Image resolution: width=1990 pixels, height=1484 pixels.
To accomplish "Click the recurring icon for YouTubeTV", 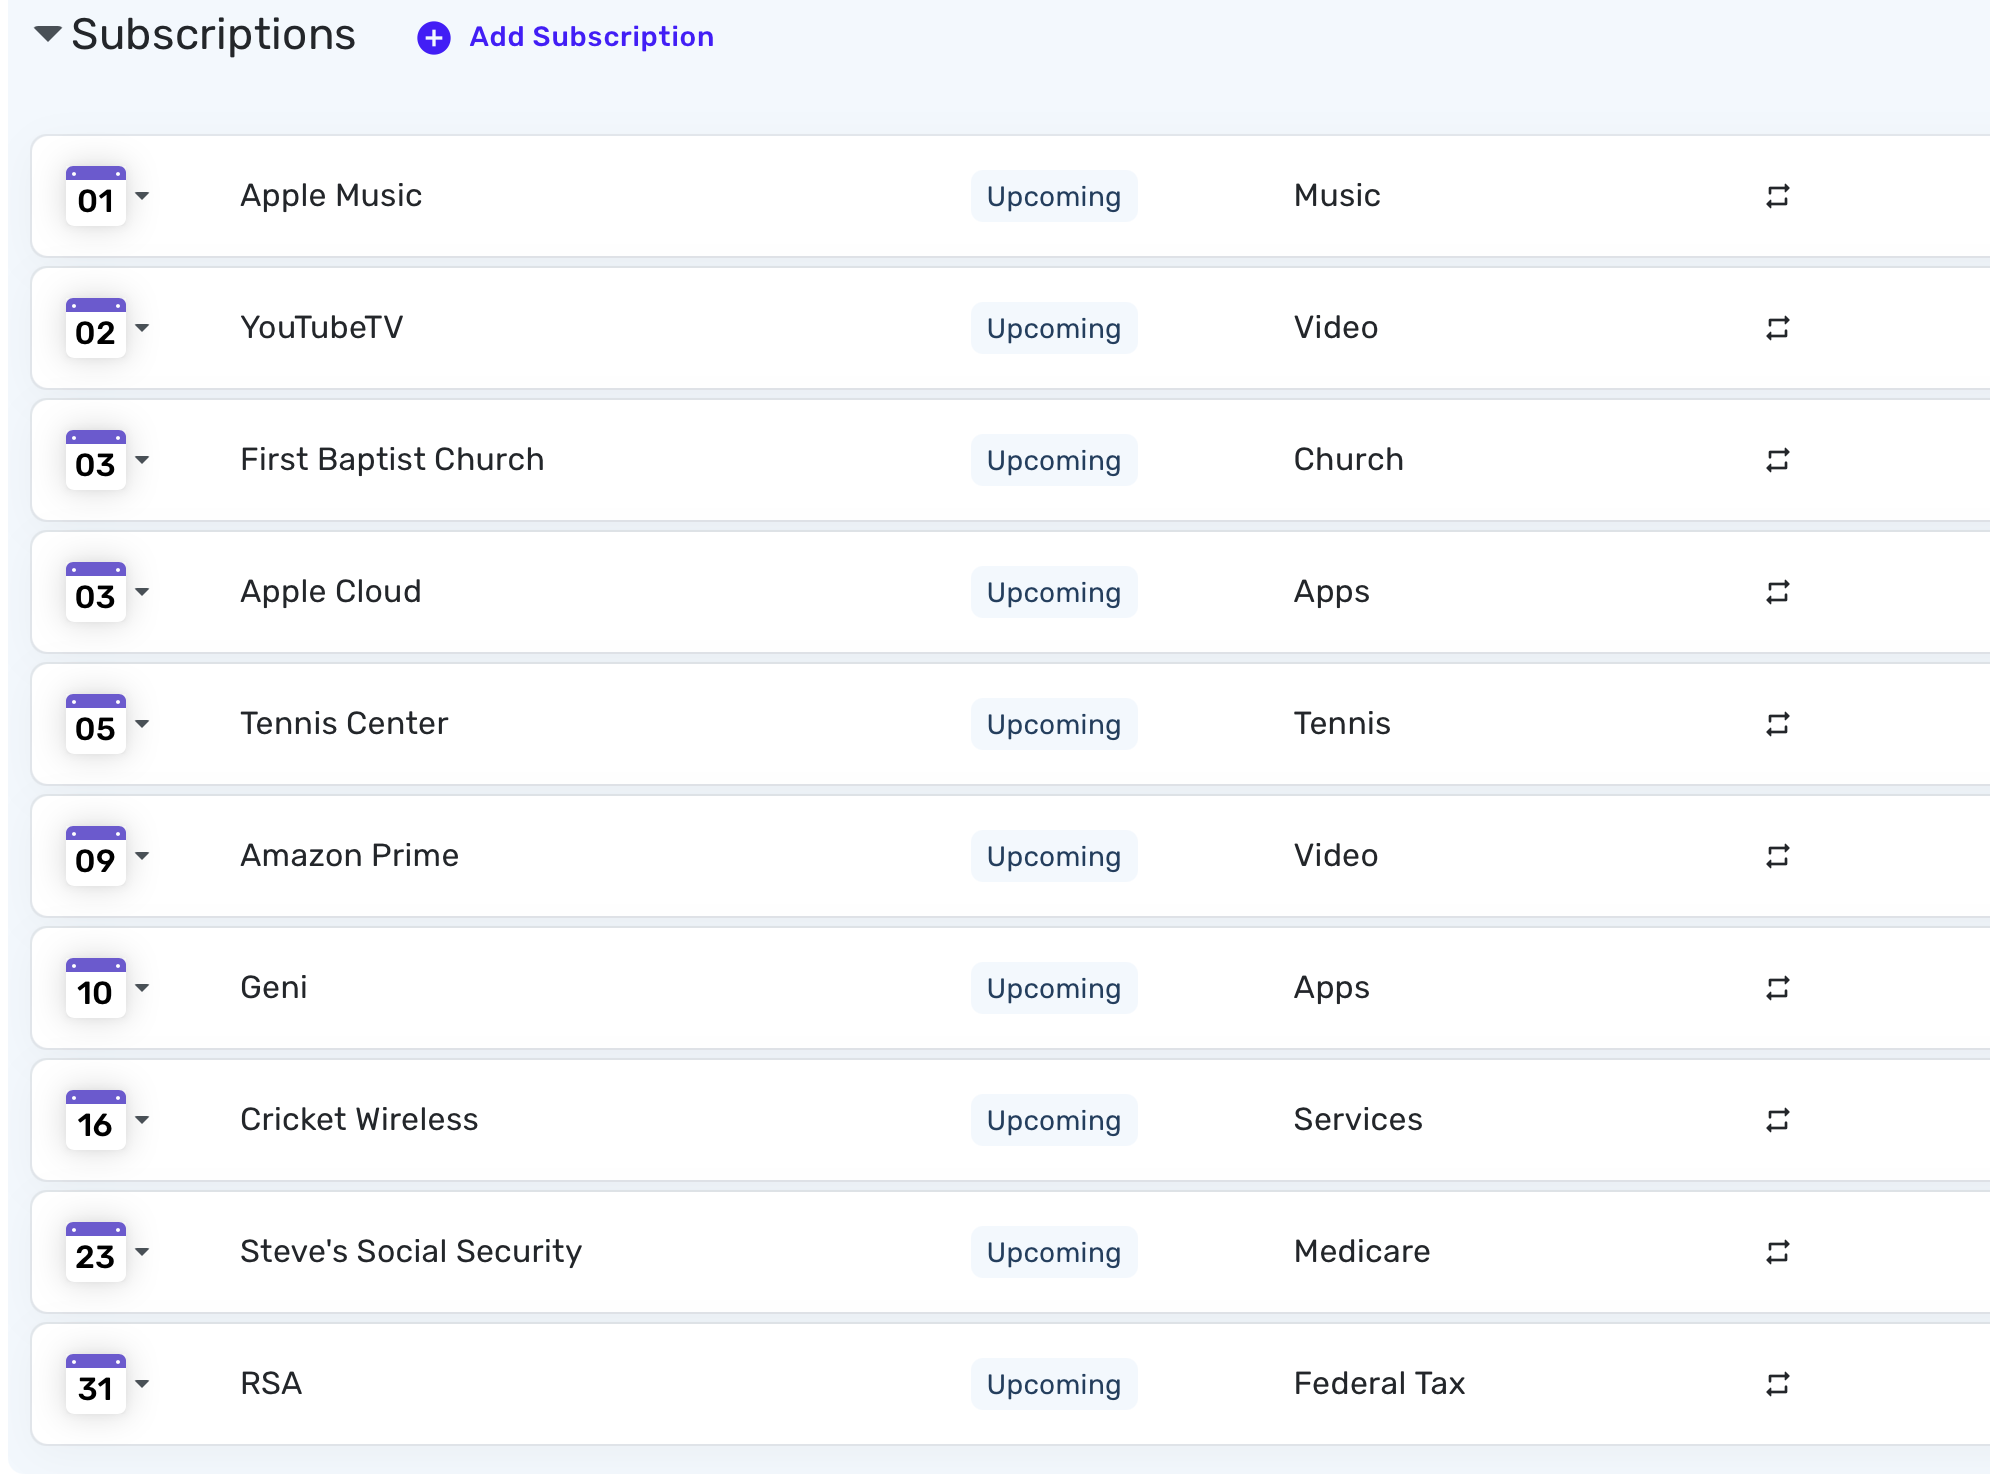I will [1777, 328].
